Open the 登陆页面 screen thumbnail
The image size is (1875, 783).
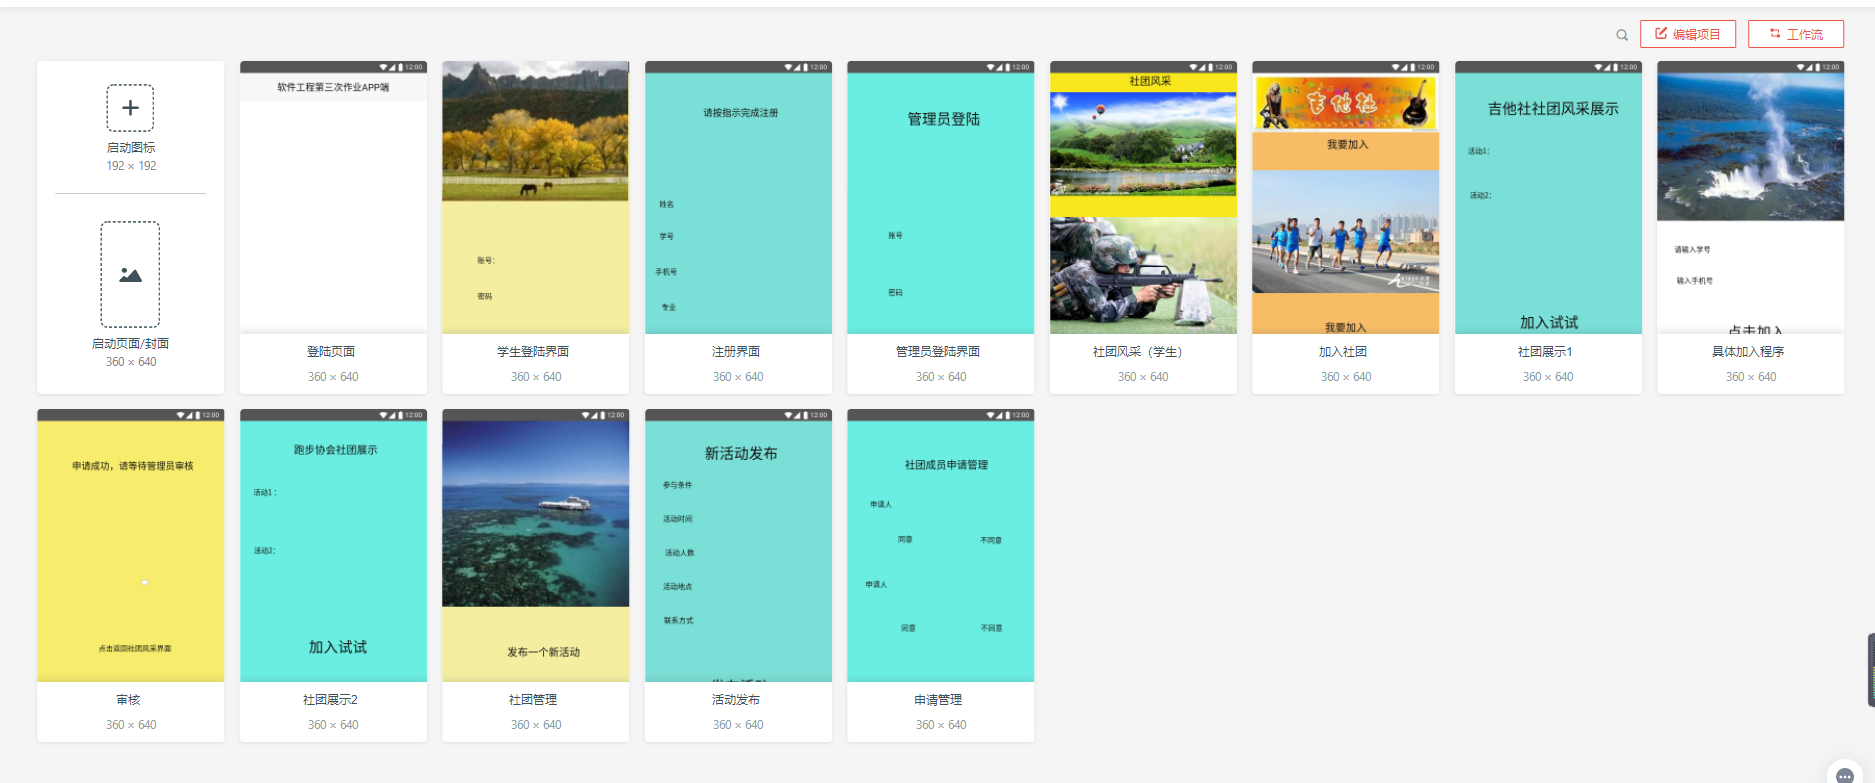[333, 197]
